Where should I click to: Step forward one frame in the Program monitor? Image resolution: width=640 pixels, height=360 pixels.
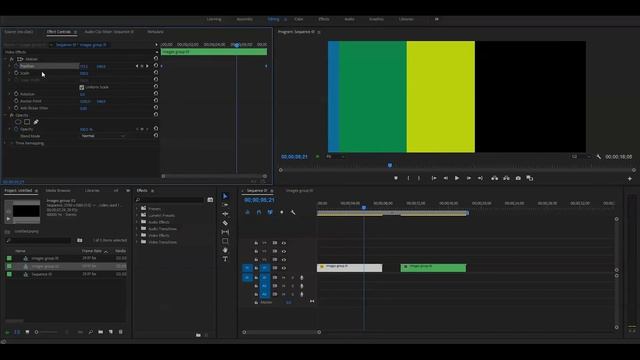click(x=469, y=178)
